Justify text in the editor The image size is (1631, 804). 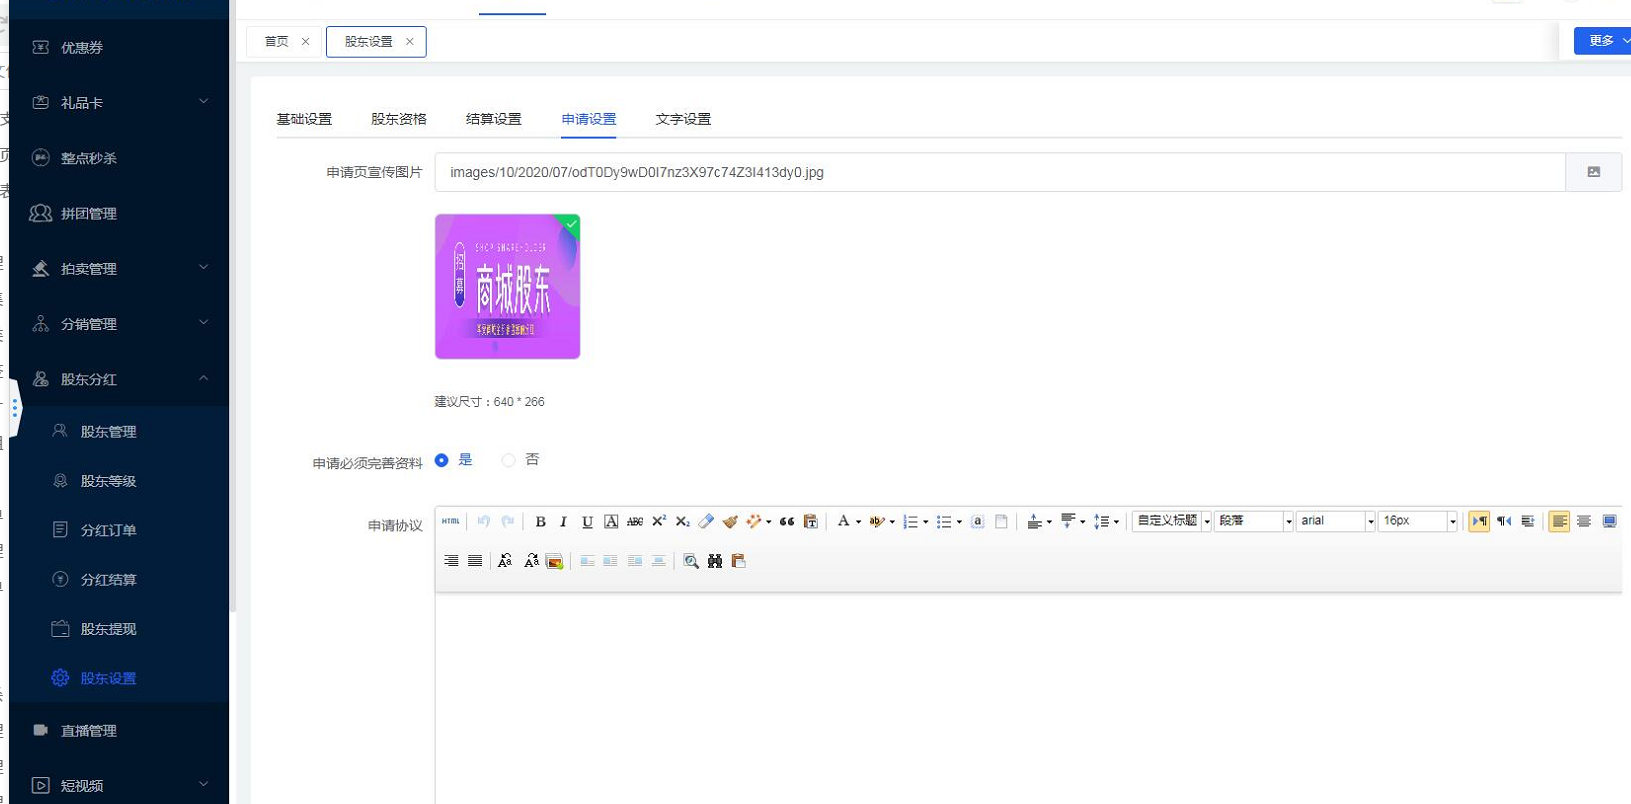pyautogui.click(x=475, y=561)
